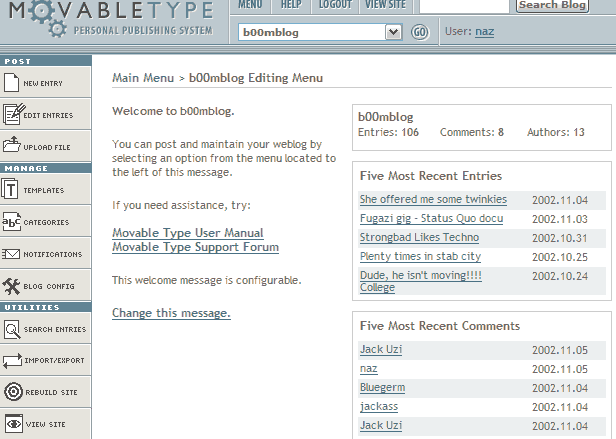Screen dimensions: 616x439
Task: Focus the blog search text field
Action: tap(464, 6)
